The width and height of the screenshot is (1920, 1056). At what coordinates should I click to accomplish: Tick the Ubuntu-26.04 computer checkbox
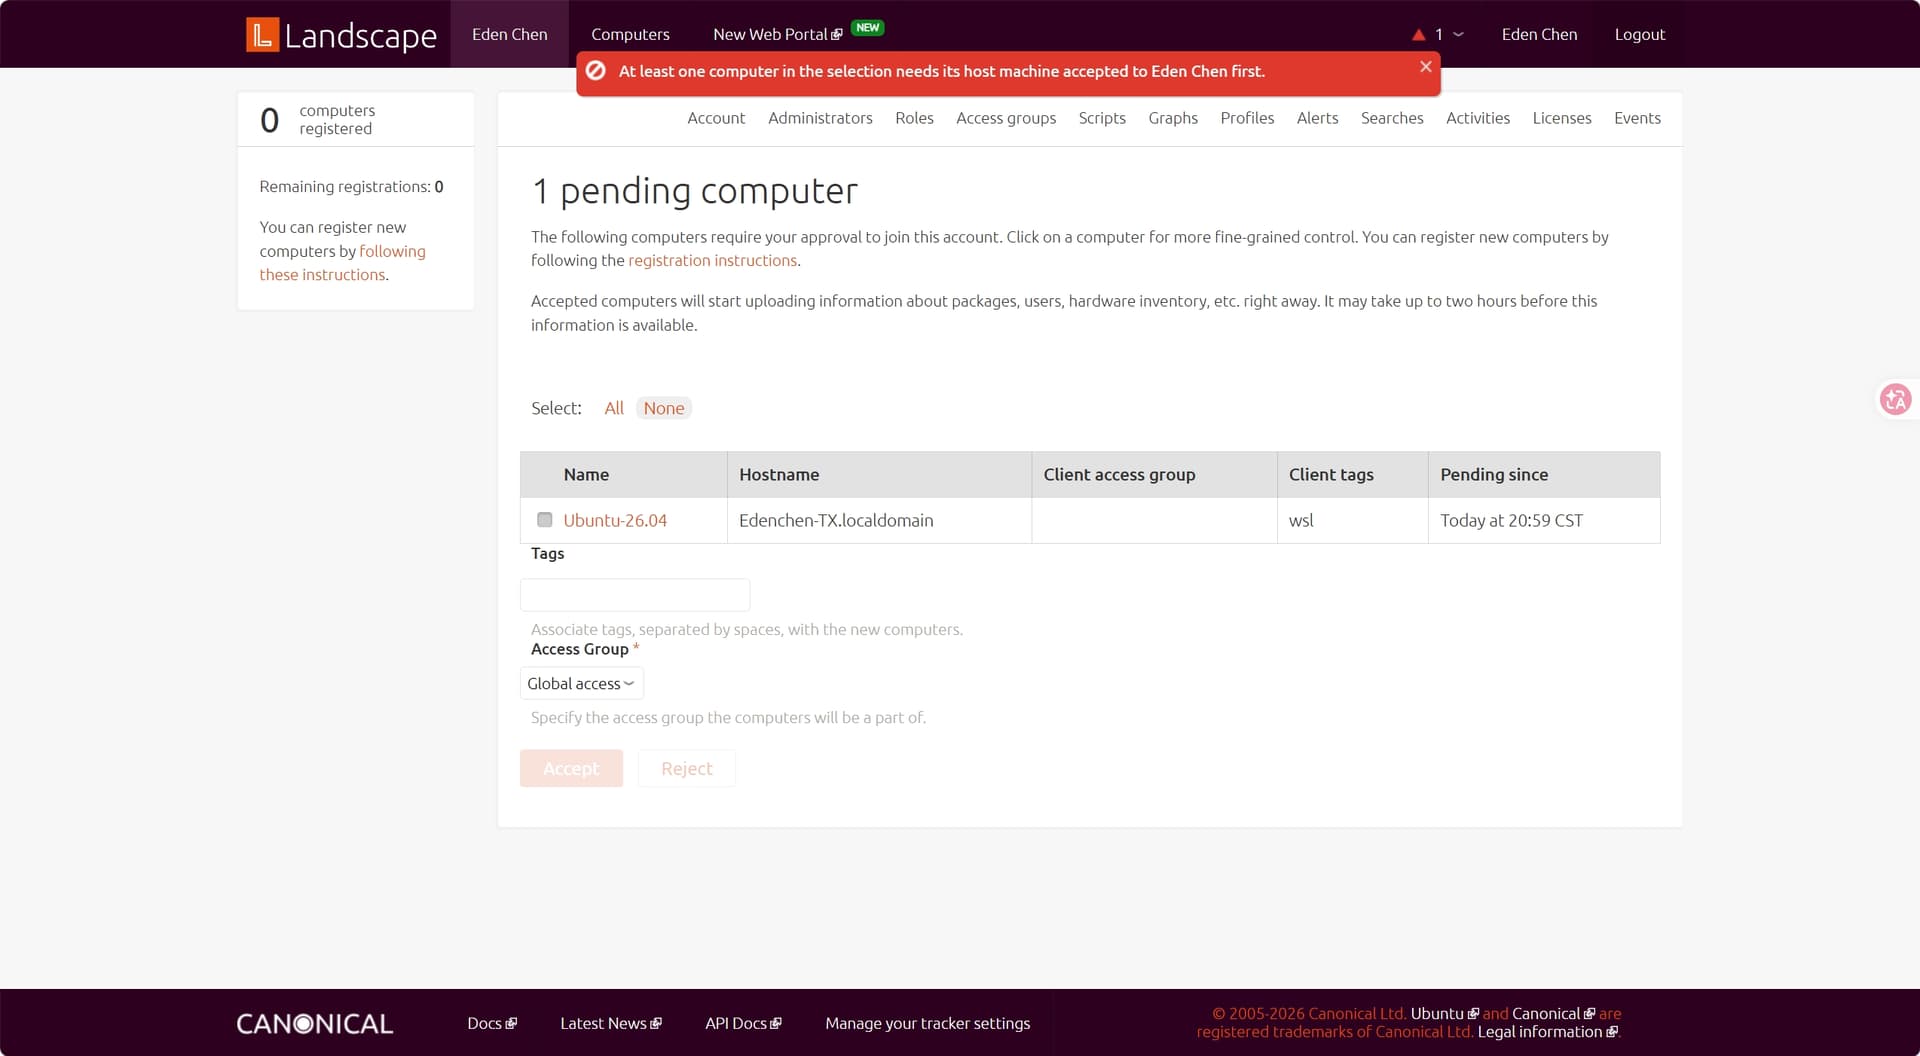[x=545, y=520]
